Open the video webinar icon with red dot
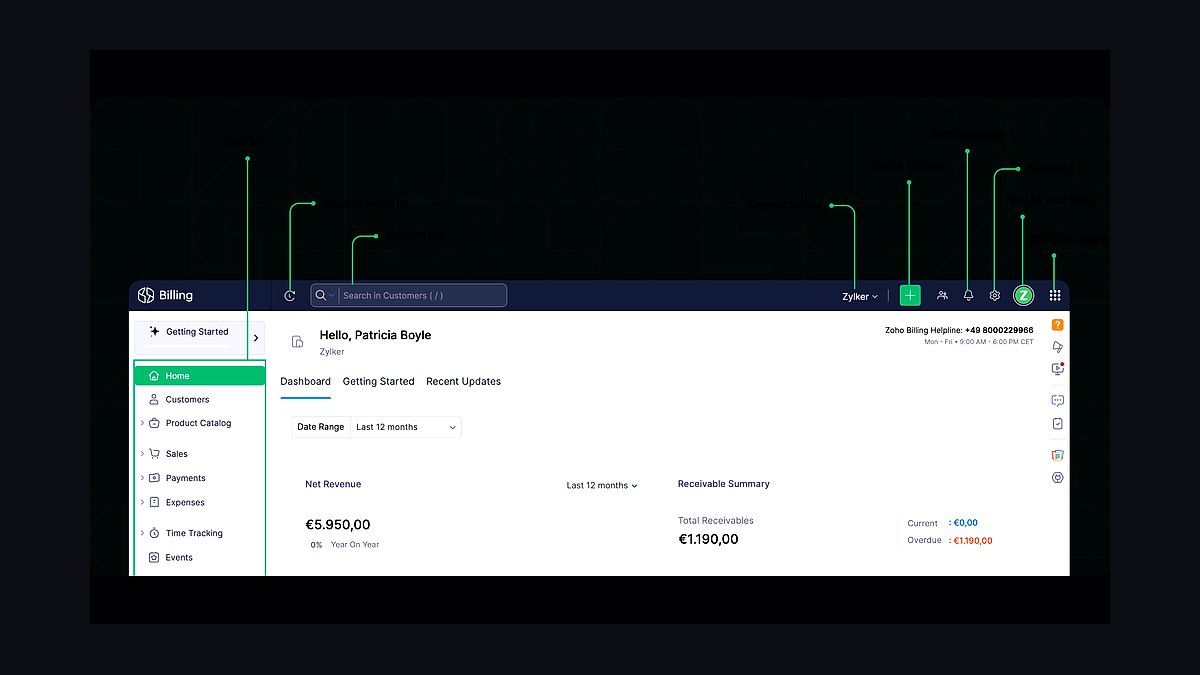1200x675 pixels. pos(1058,368)
